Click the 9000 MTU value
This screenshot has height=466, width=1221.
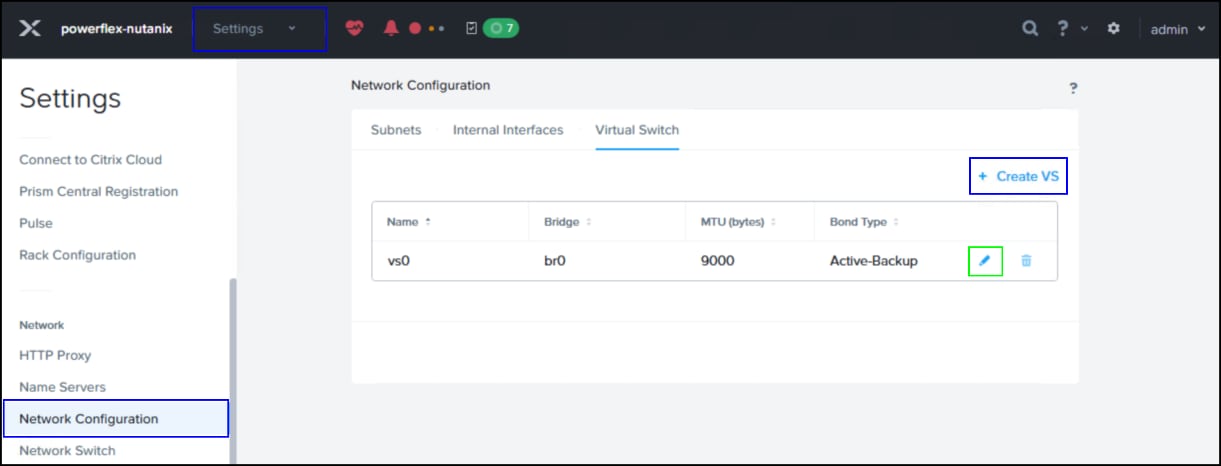click(717, 261)
